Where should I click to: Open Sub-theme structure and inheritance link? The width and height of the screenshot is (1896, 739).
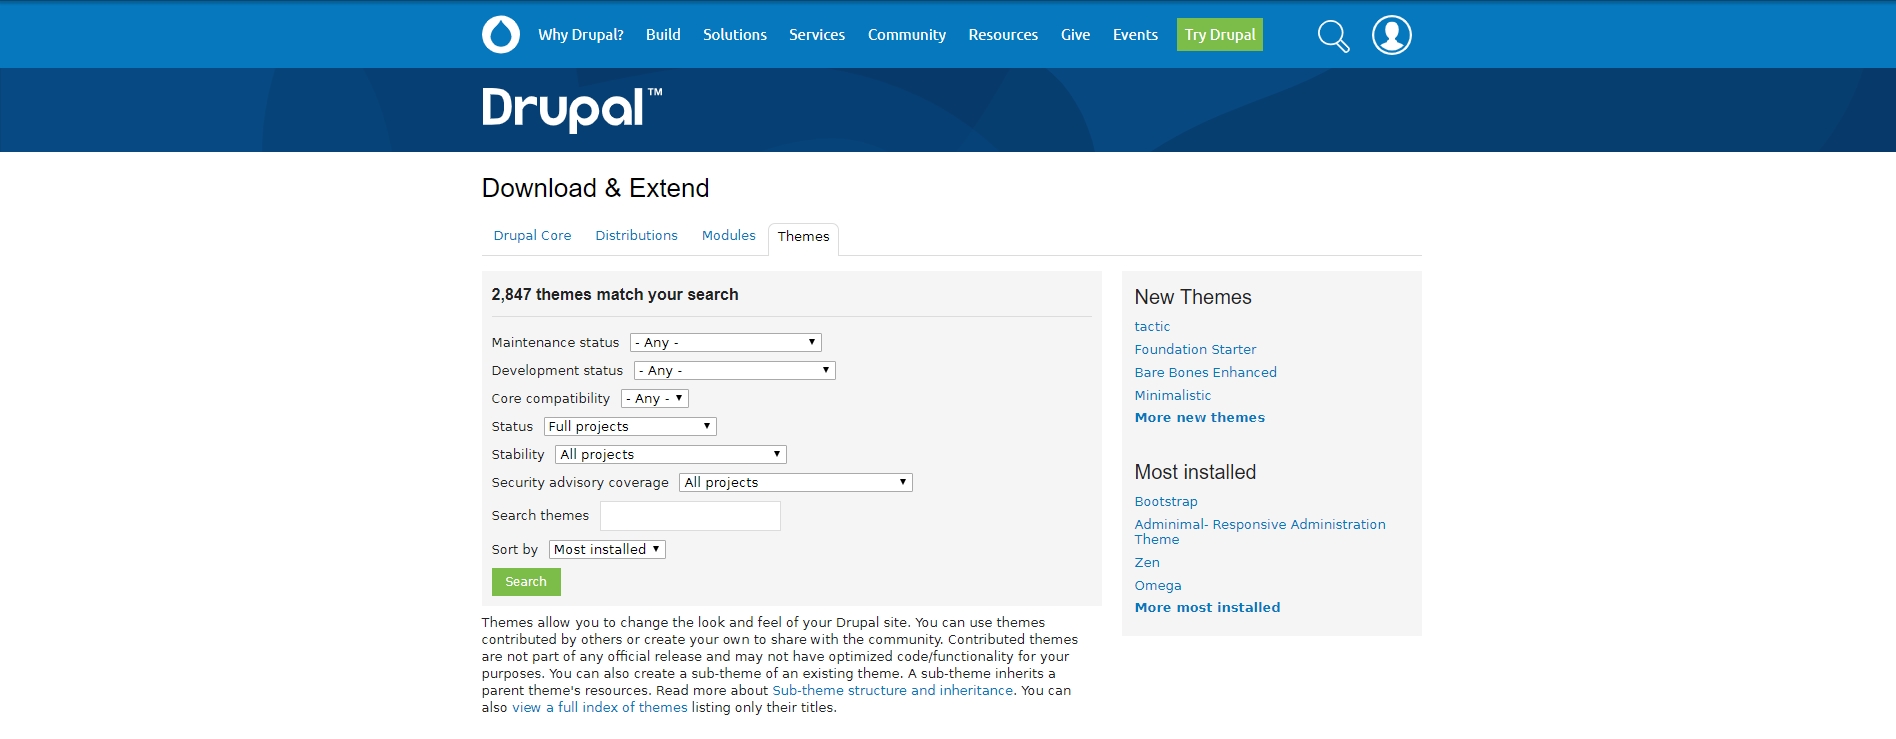892,691
